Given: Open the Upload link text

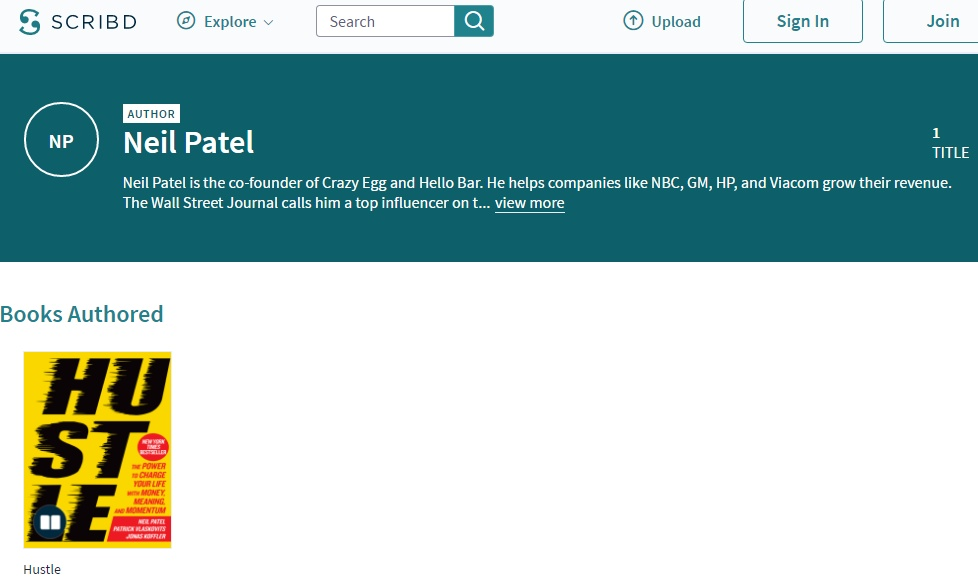Looking at the screenshot, I should [676, 22].
